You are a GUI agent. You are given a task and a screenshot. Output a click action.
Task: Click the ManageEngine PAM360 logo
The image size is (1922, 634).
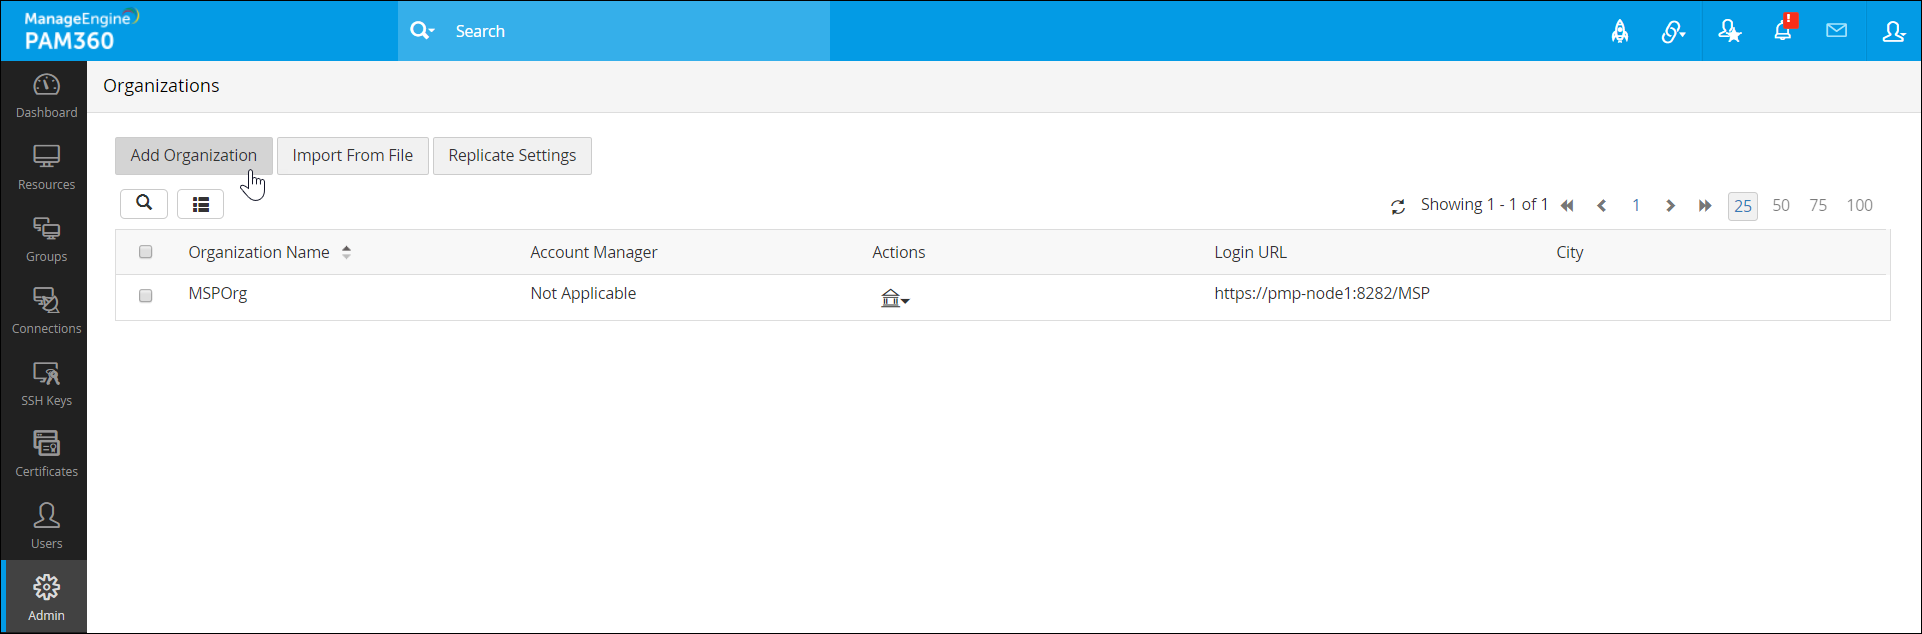pyautogui.click(x=81, y=31)
